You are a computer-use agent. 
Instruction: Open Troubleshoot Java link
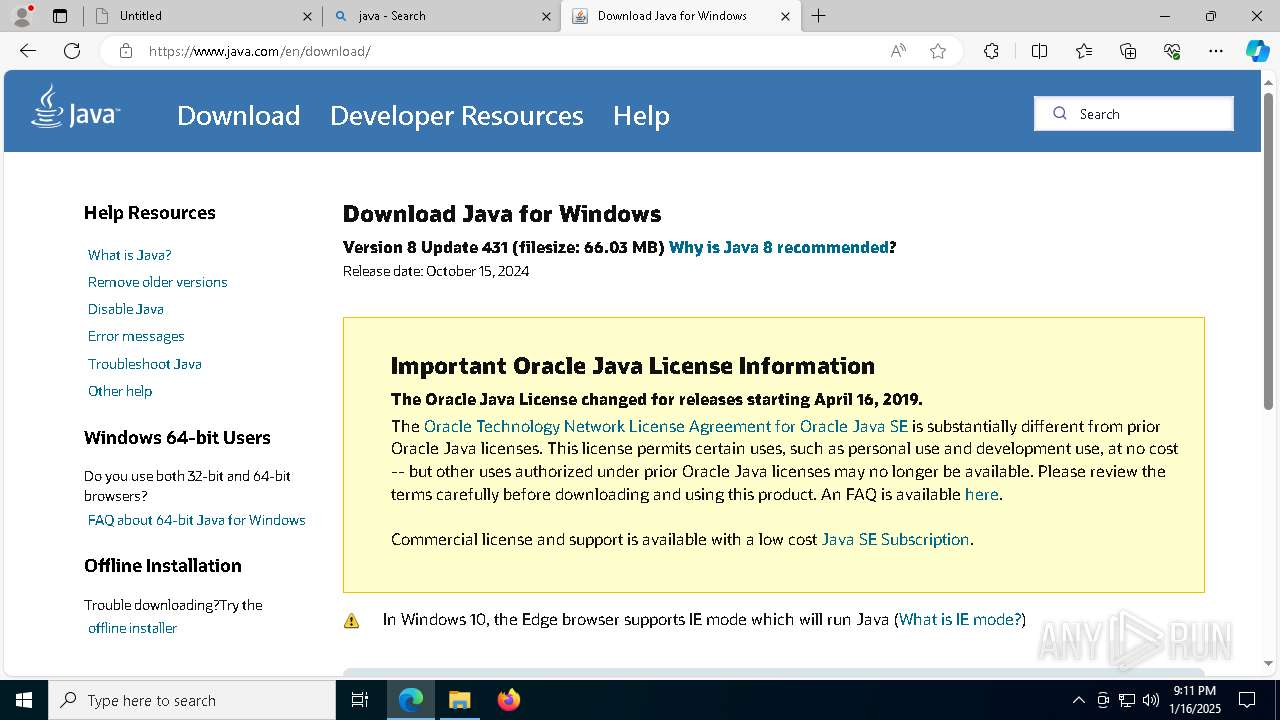(144, 364)
